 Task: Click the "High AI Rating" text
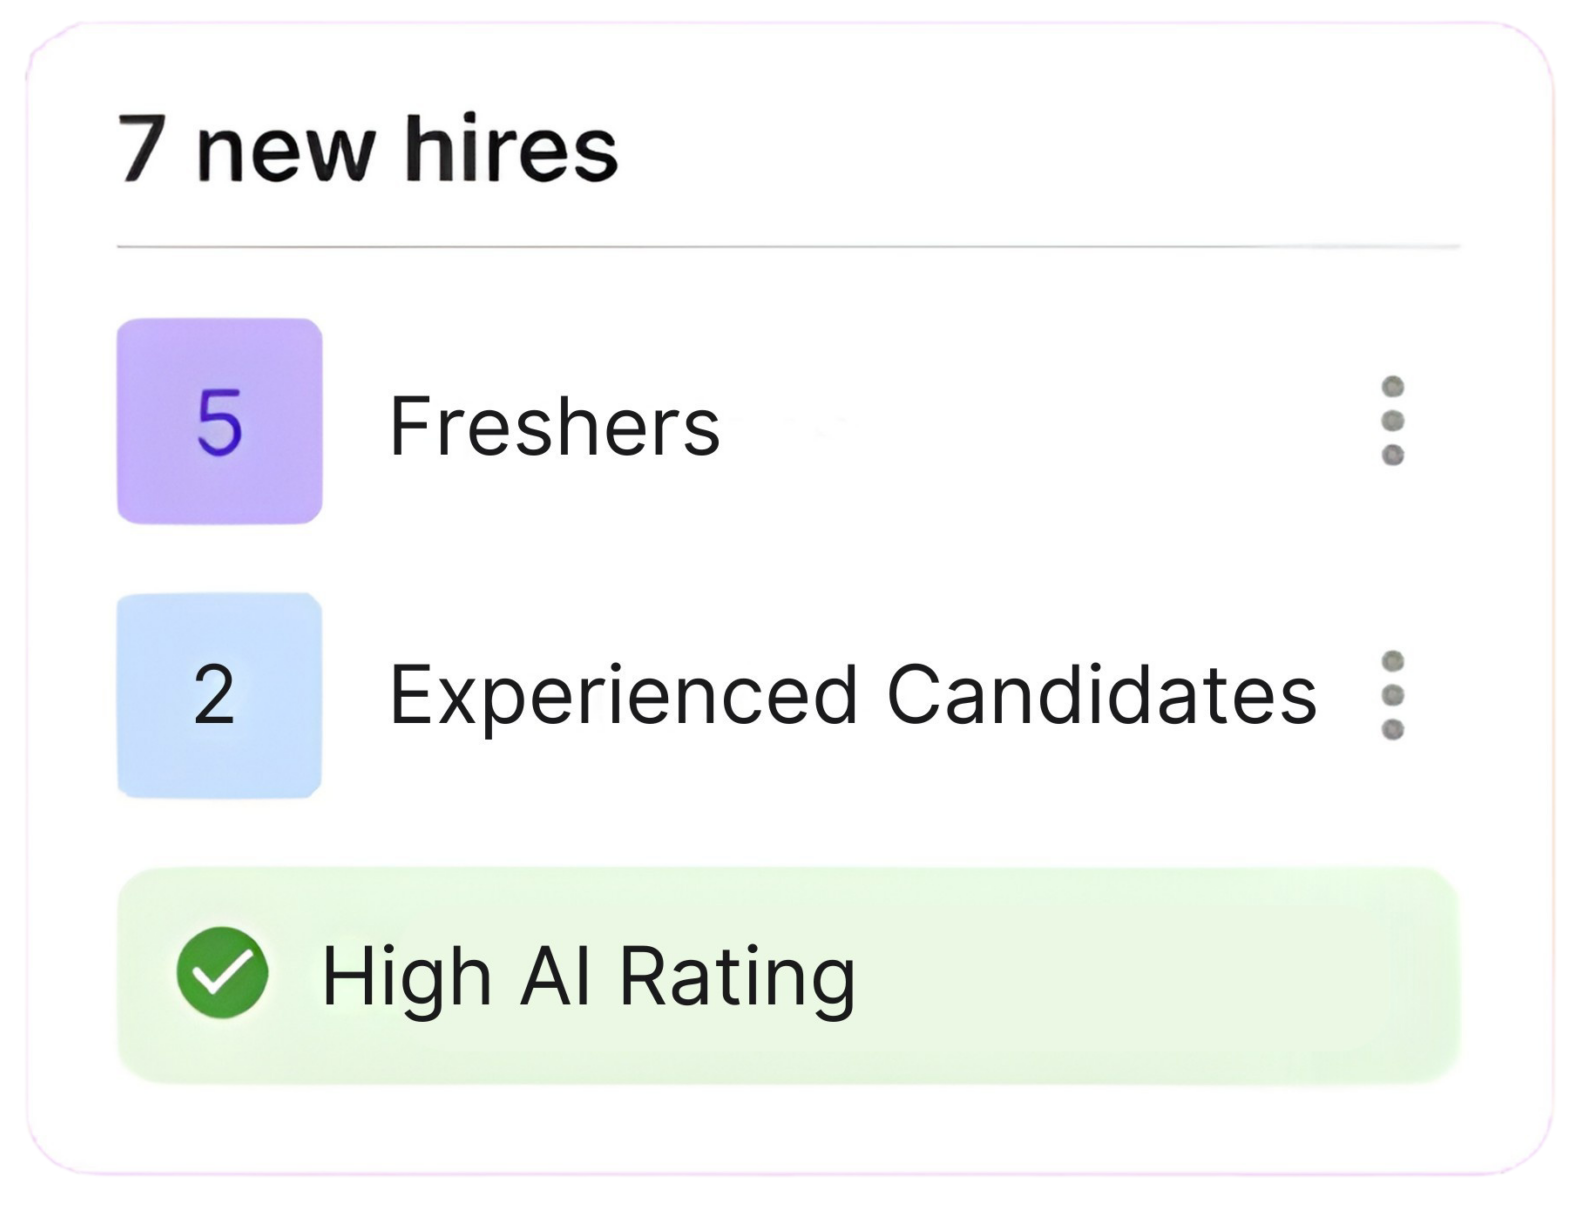(x=588, y=976)
